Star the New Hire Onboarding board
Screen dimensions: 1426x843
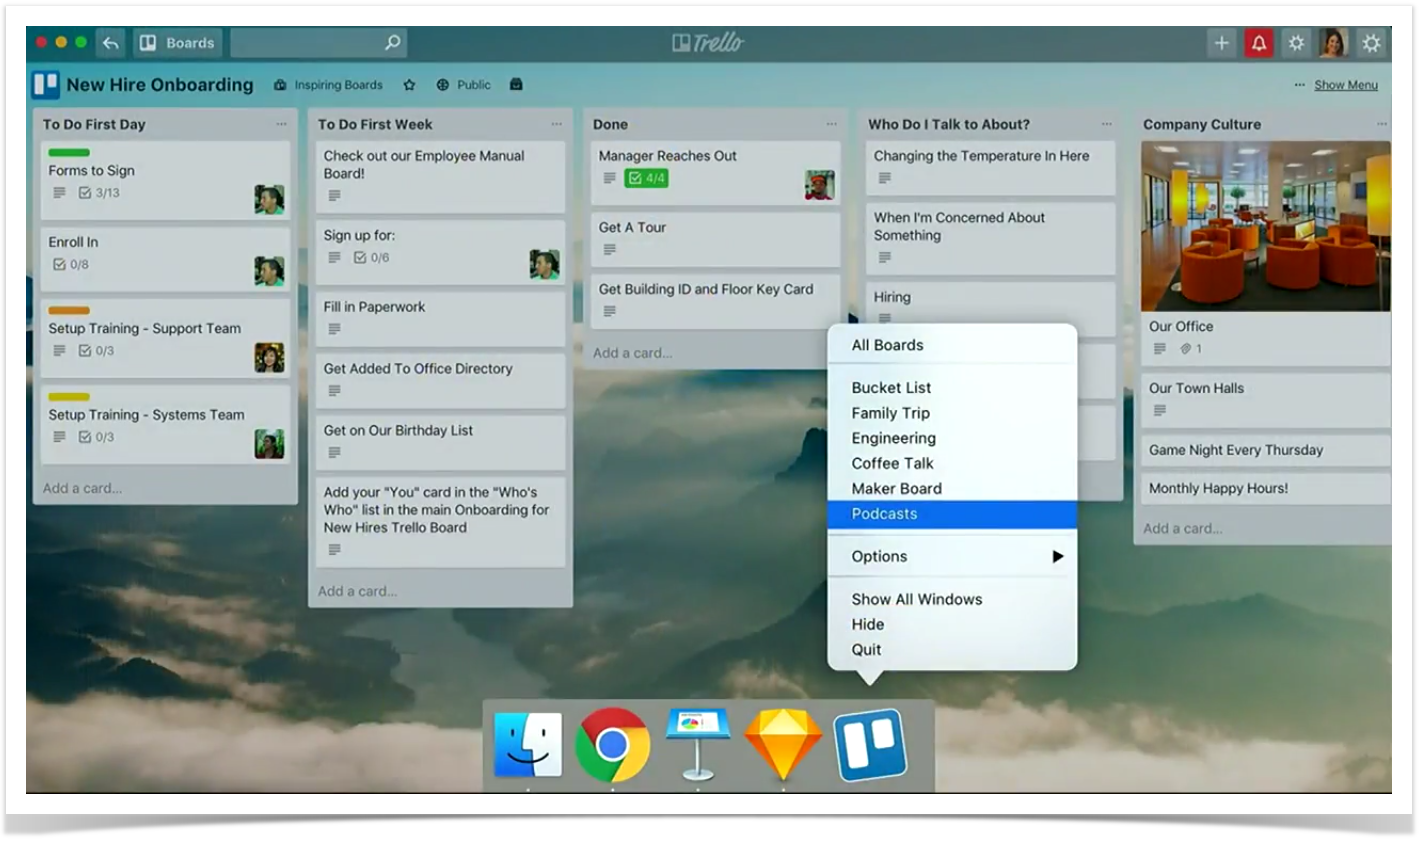pyautogui.click(x=409, y=85)
